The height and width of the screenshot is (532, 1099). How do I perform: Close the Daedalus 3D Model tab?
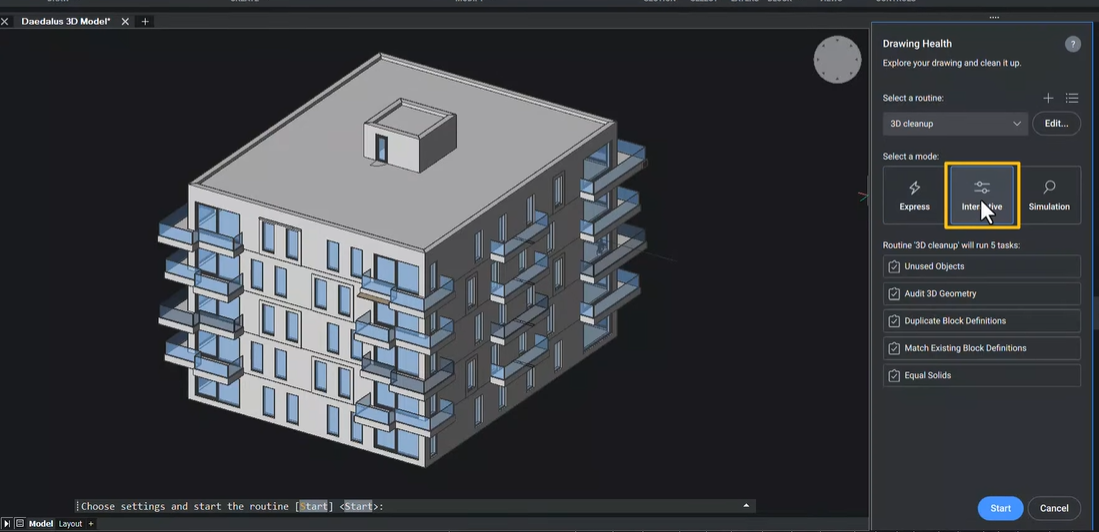click(x=125, y=22)
